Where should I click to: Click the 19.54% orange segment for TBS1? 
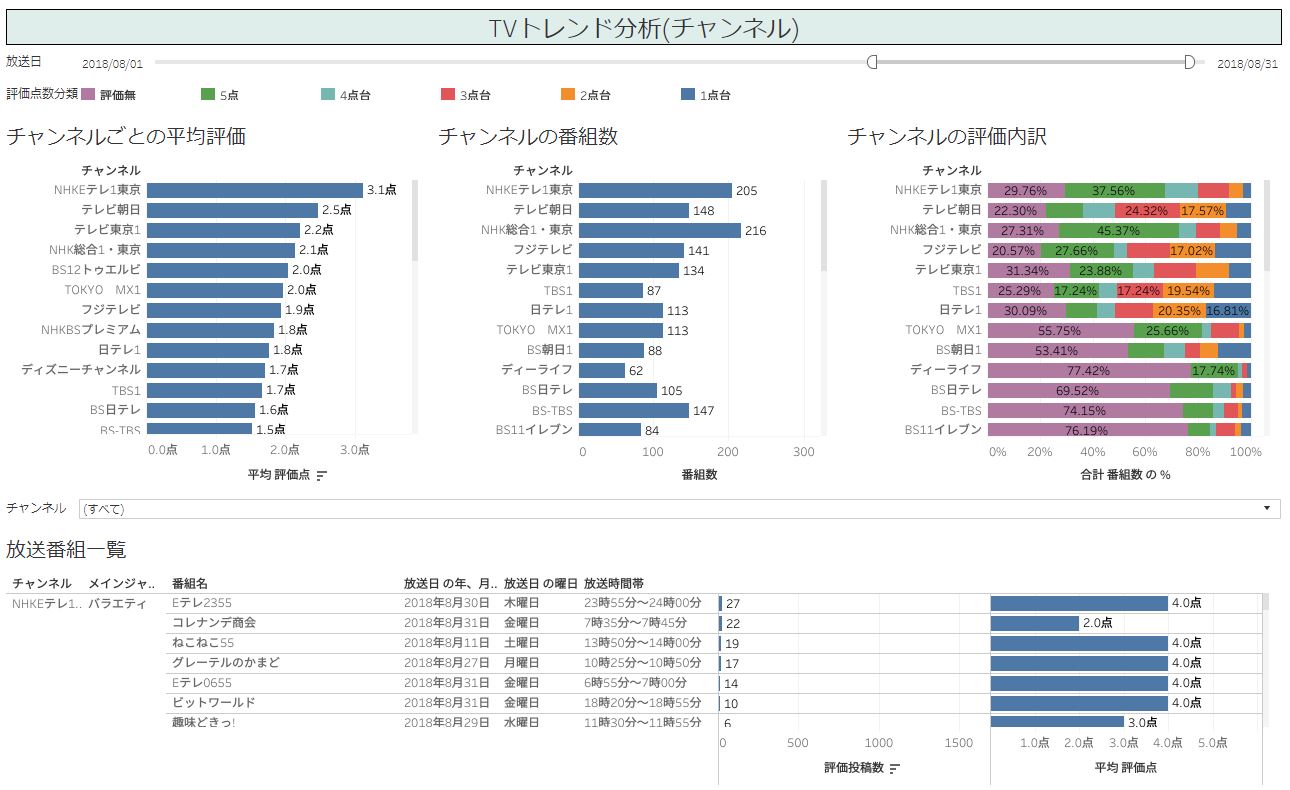click(x=1188, y=290)
